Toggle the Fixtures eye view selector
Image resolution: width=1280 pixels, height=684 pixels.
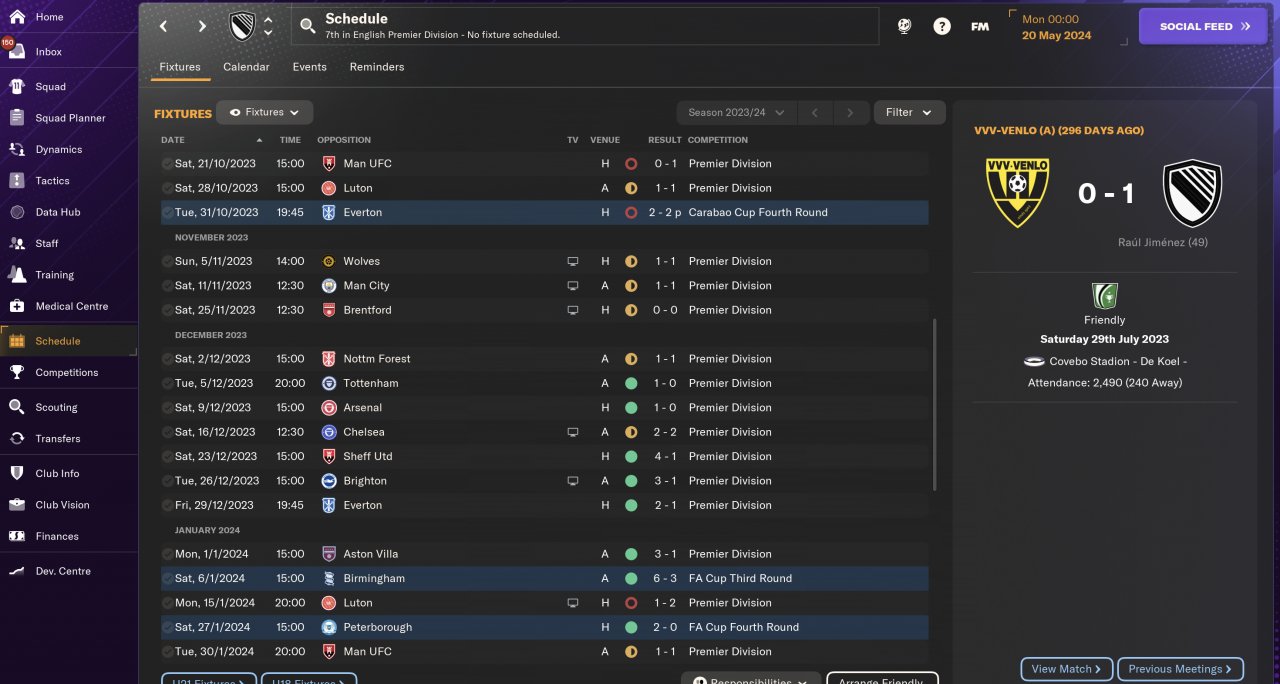pos(265,113)
